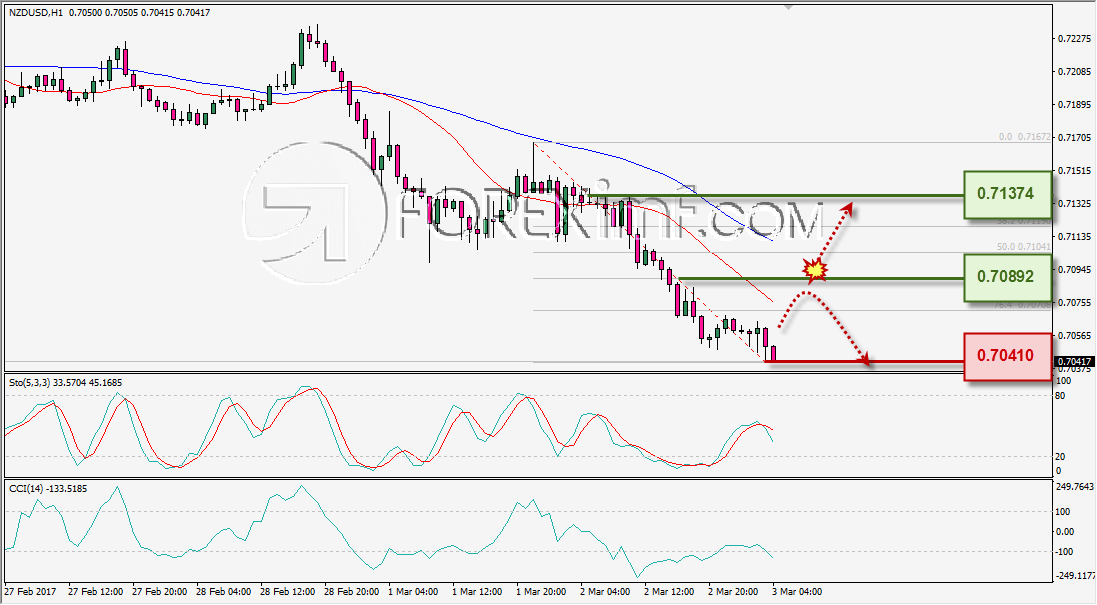Select the 0.72085 price axis label

click(x=1075, y=71)
